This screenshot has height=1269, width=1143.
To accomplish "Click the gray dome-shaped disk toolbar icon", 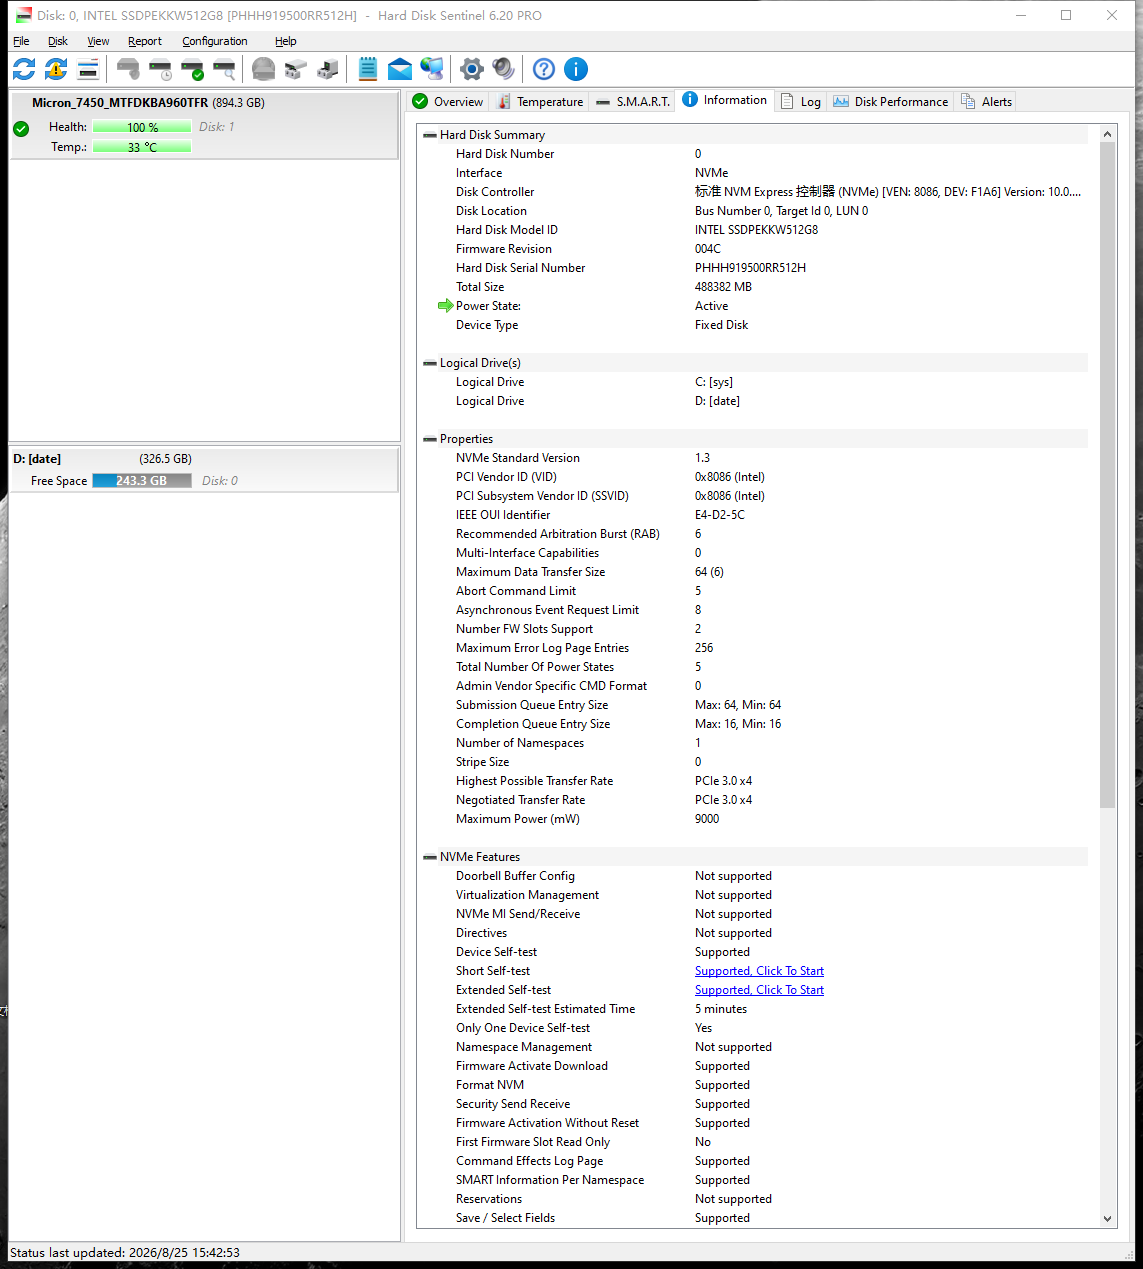I will coord(263,69).
